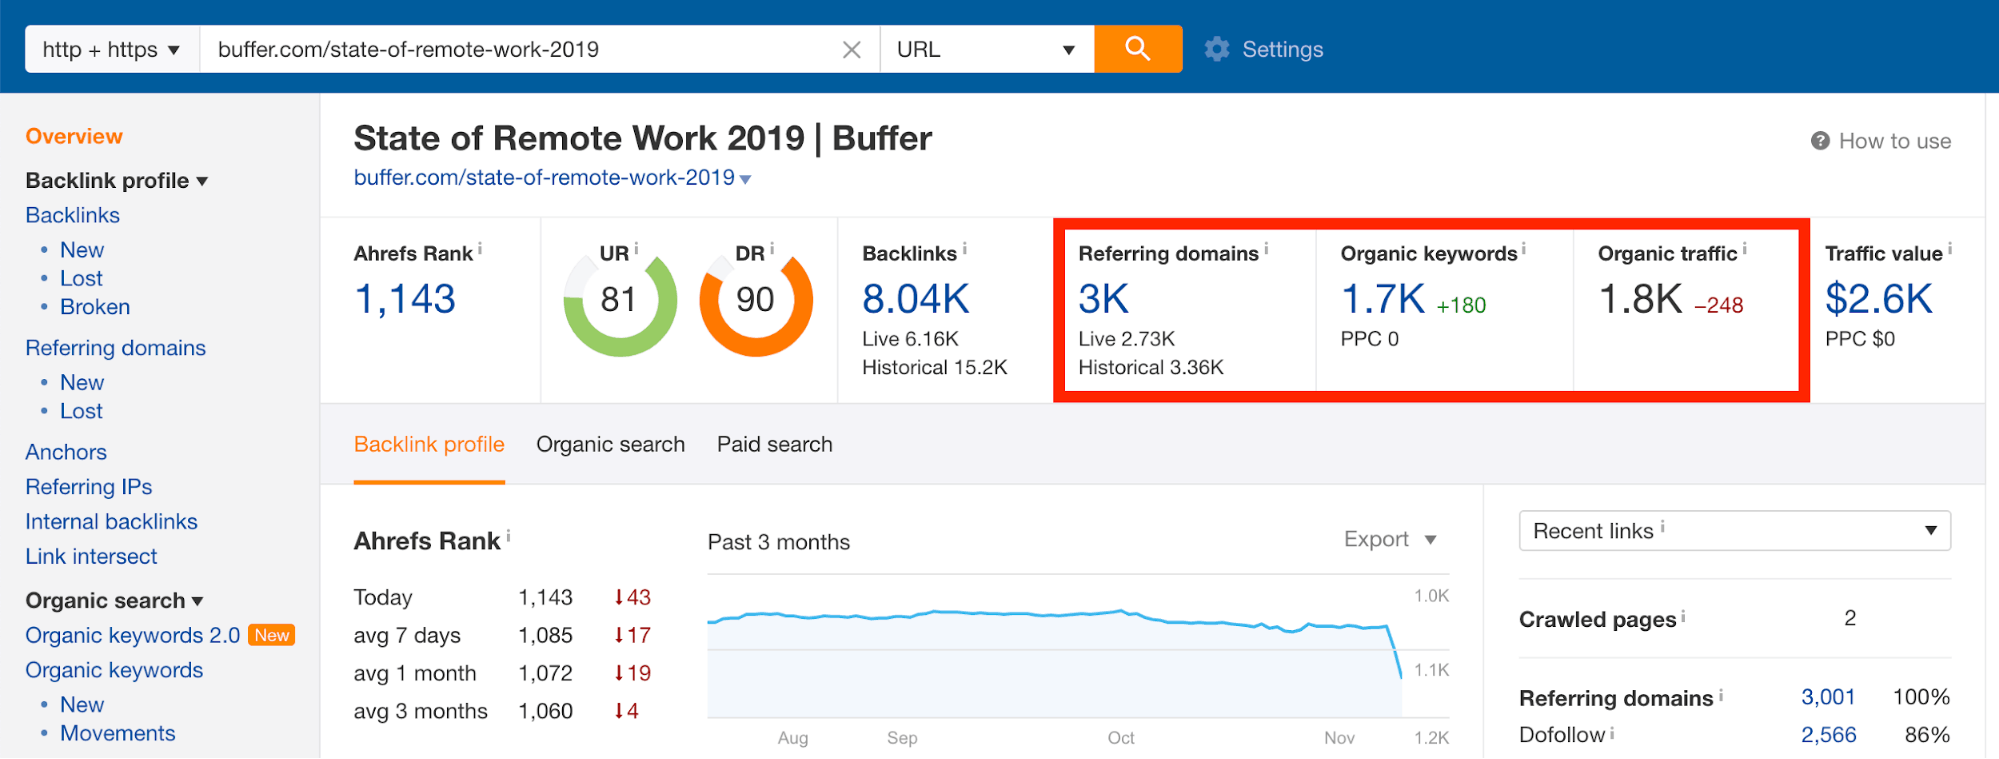Click the Historical 15.2K backlinks text

pos(935,367)
